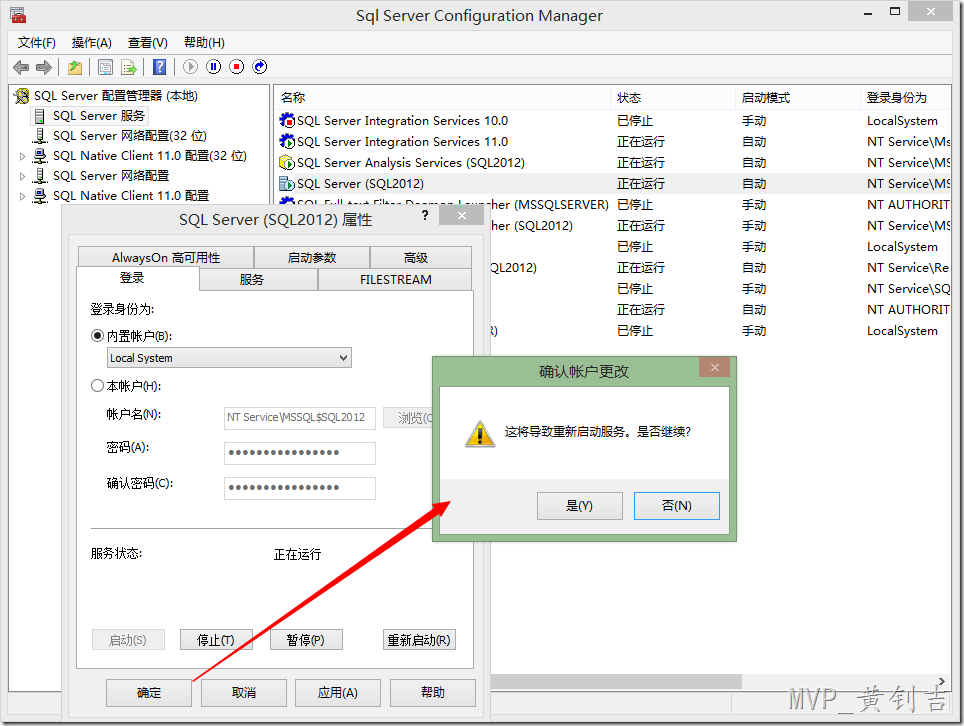
Task: Click the SQL Server Analysis Services icon
Action: point(287,162)
